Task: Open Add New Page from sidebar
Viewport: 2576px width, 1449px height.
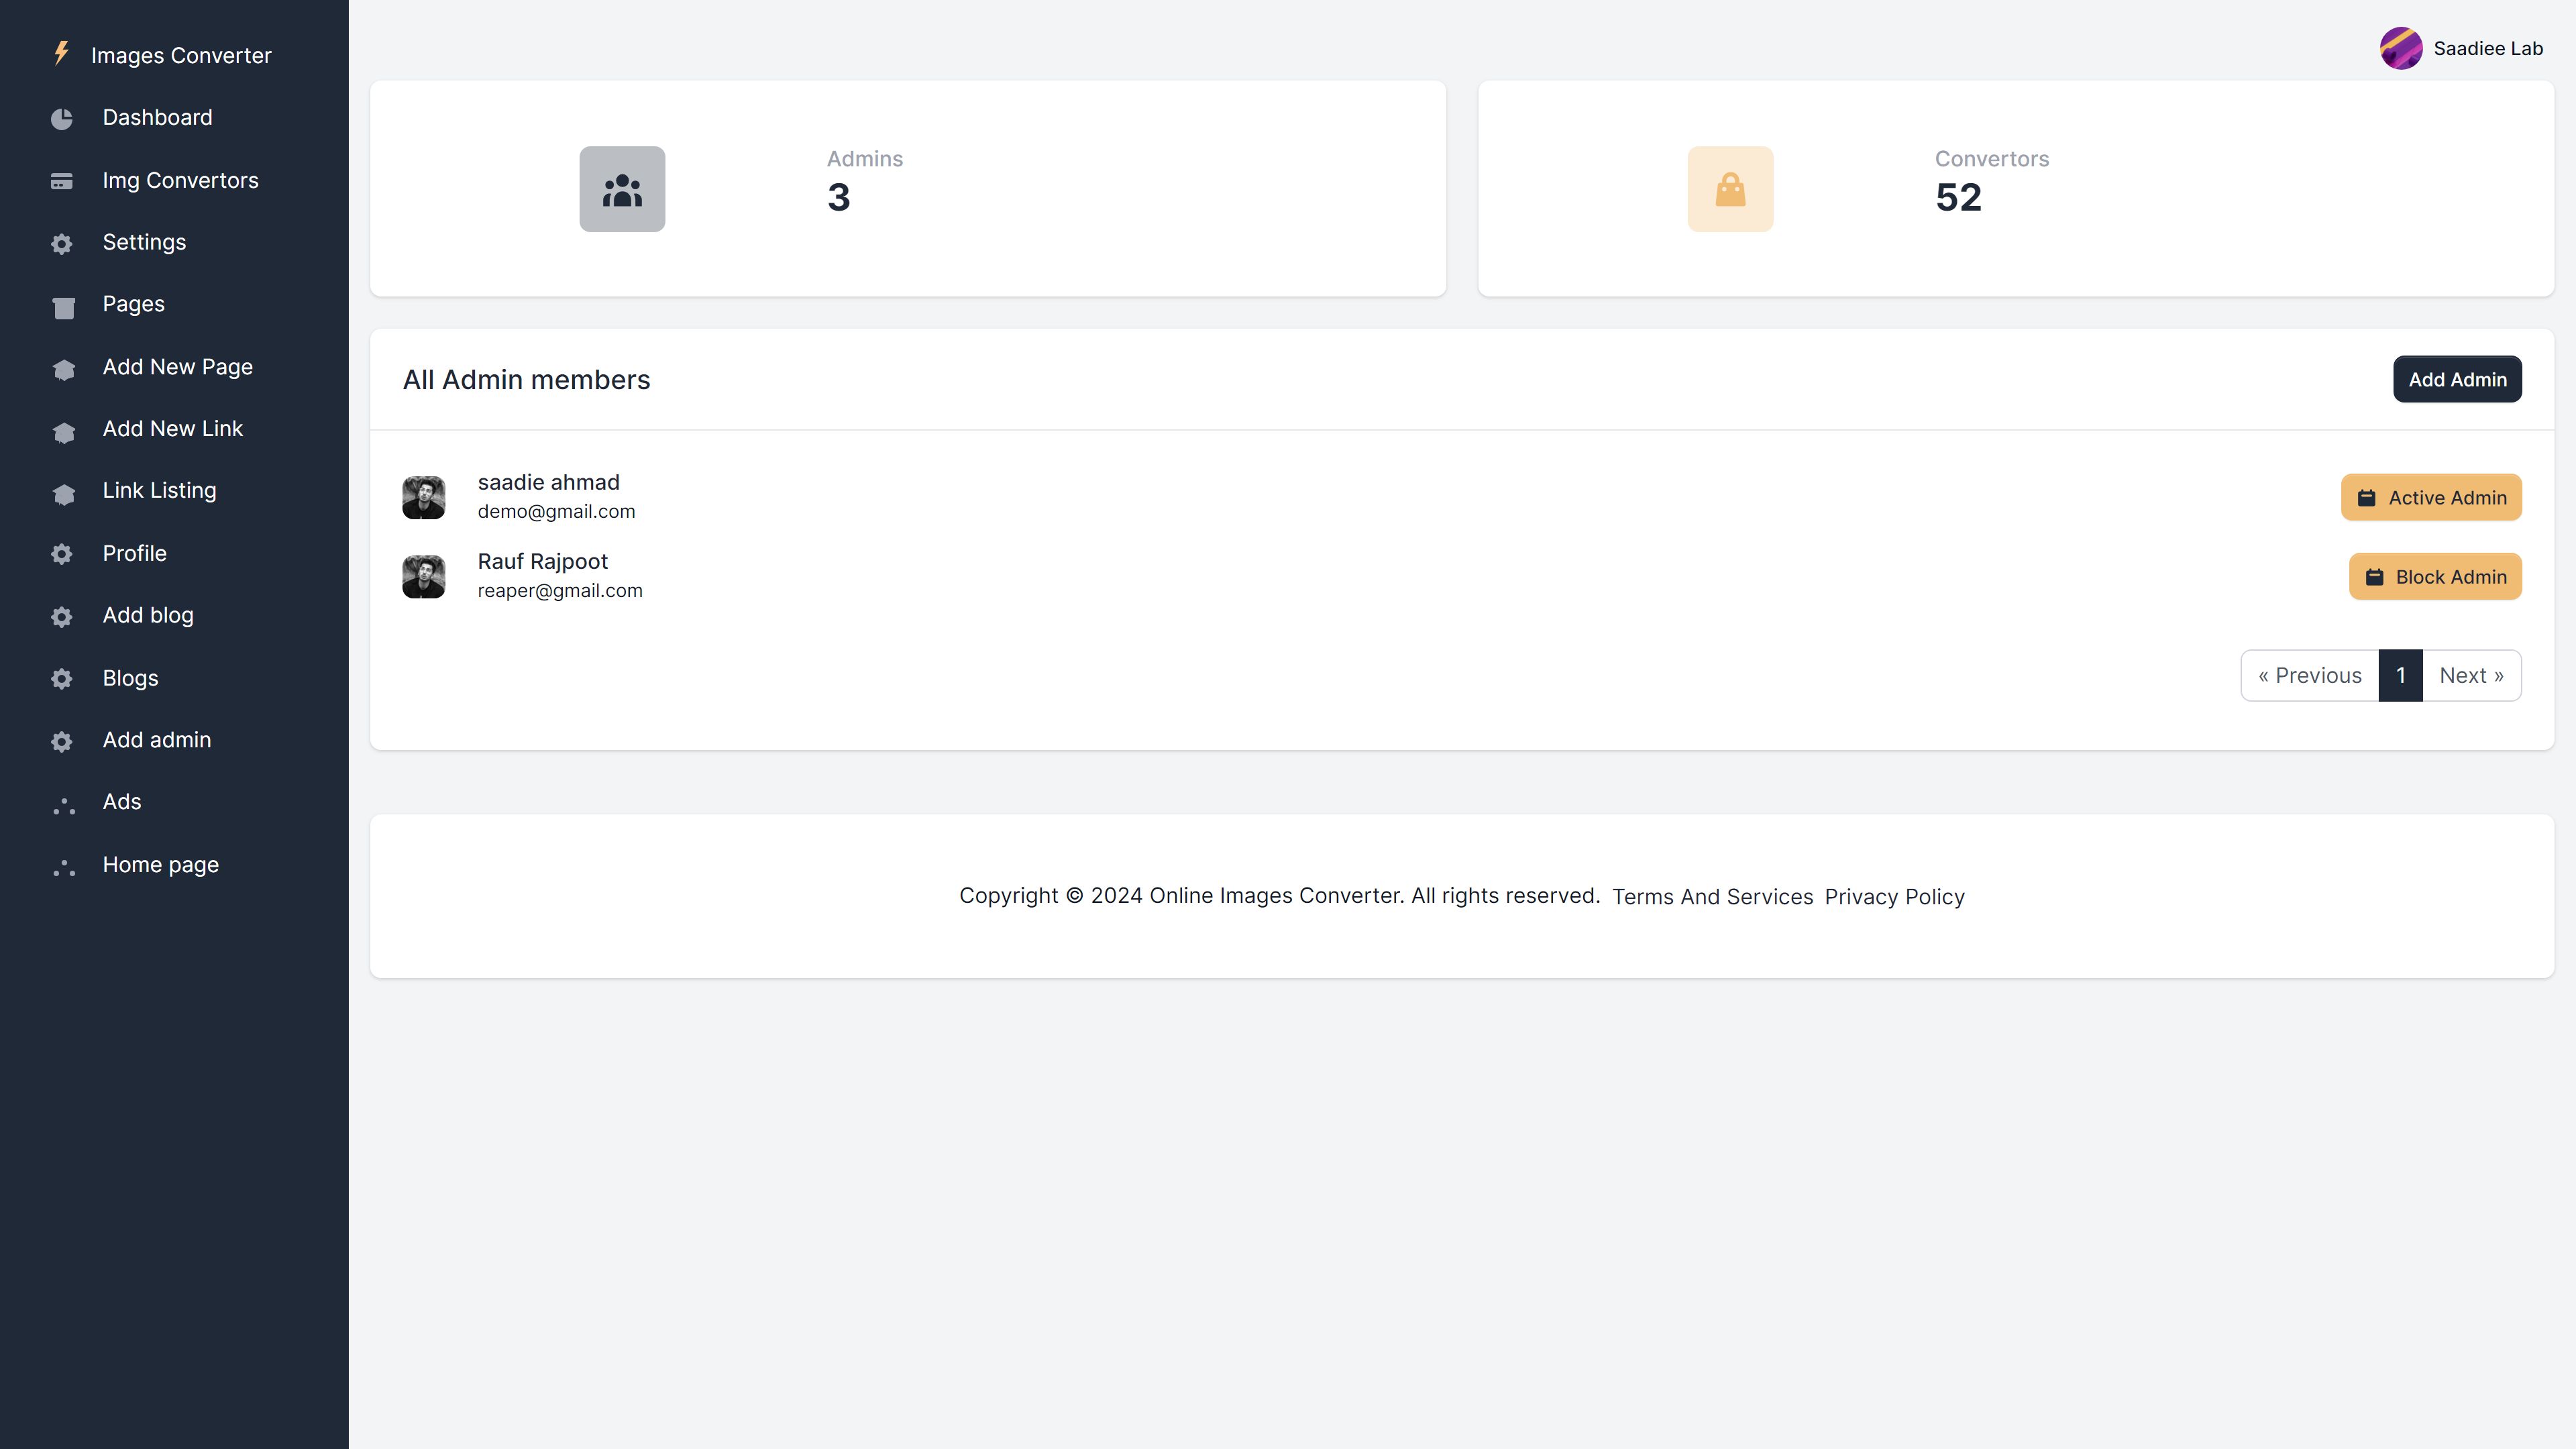Action: click(x=177, y=367)
